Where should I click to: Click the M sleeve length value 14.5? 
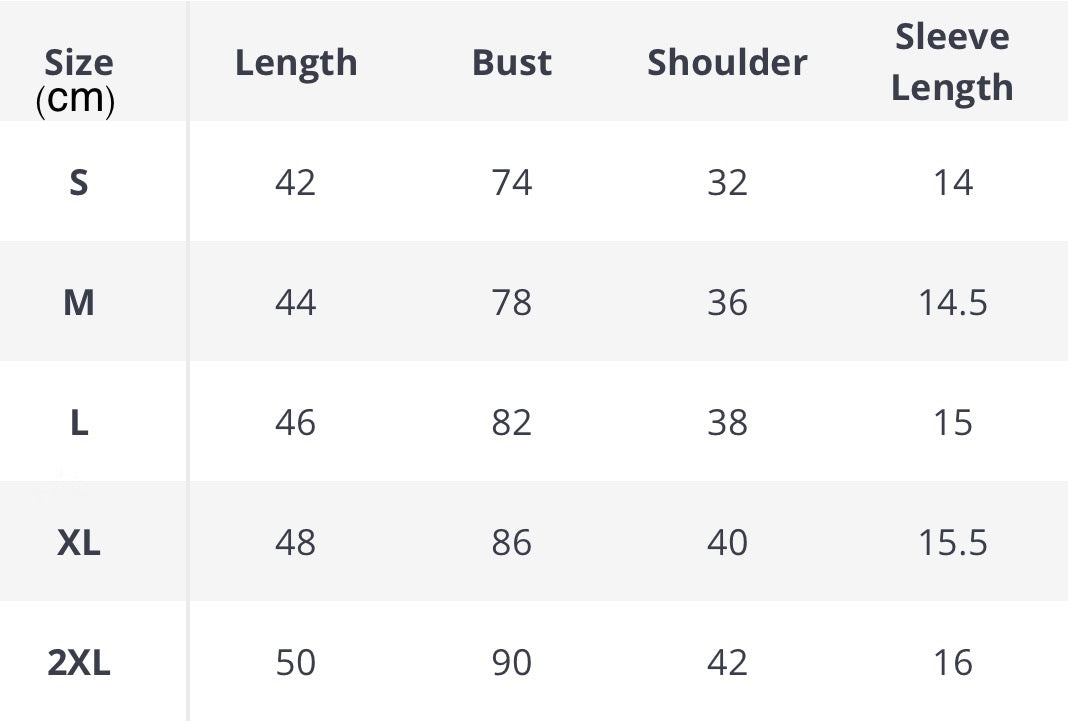952,303
